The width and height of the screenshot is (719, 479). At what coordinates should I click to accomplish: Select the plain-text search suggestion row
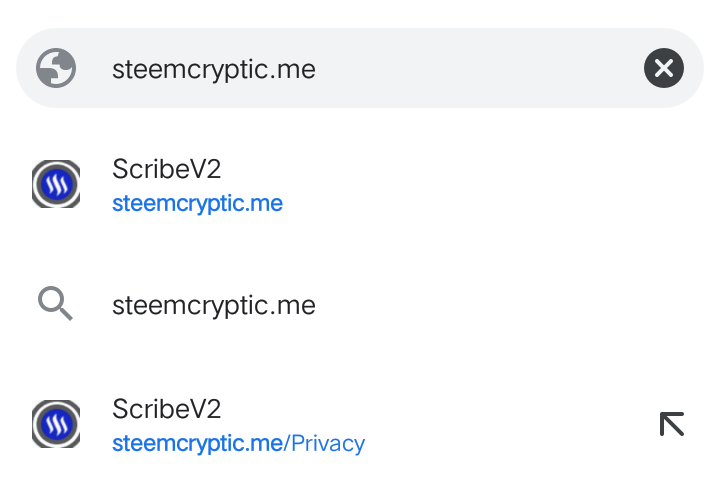[x=360, y=304]
